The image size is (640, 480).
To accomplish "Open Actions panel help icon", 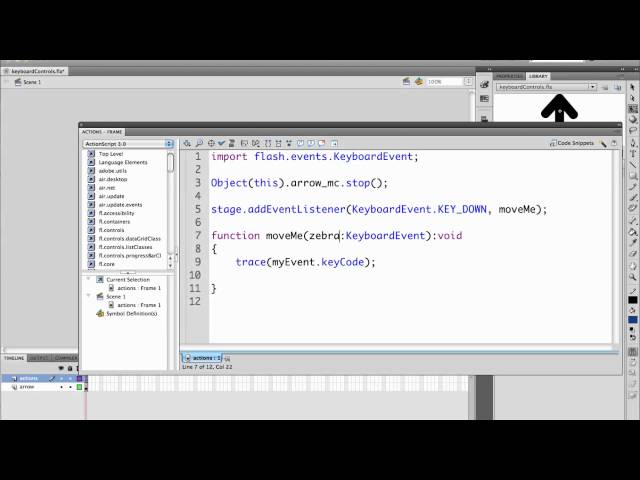I will point(614,143).
